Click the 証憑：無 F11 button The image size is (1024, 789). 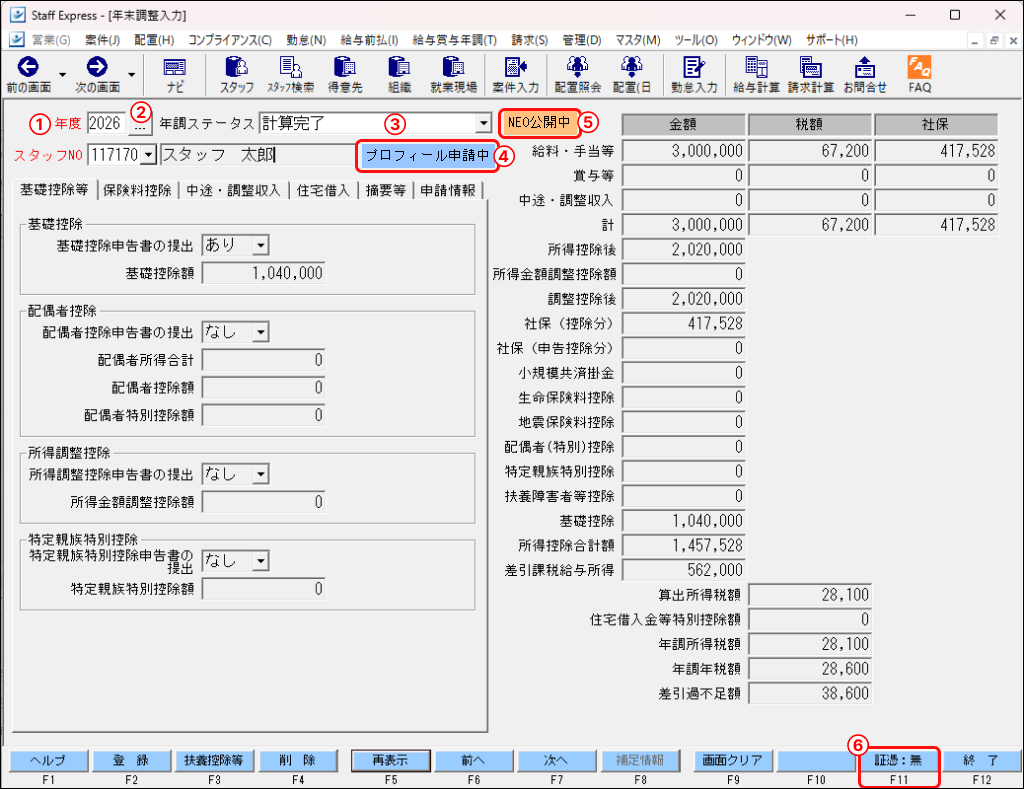click(899, 761)
